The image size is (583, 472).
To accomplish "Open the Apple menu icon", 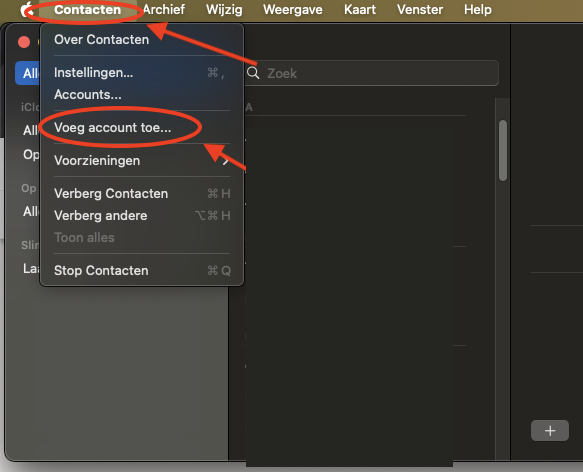I will click(x=26, y=9).
